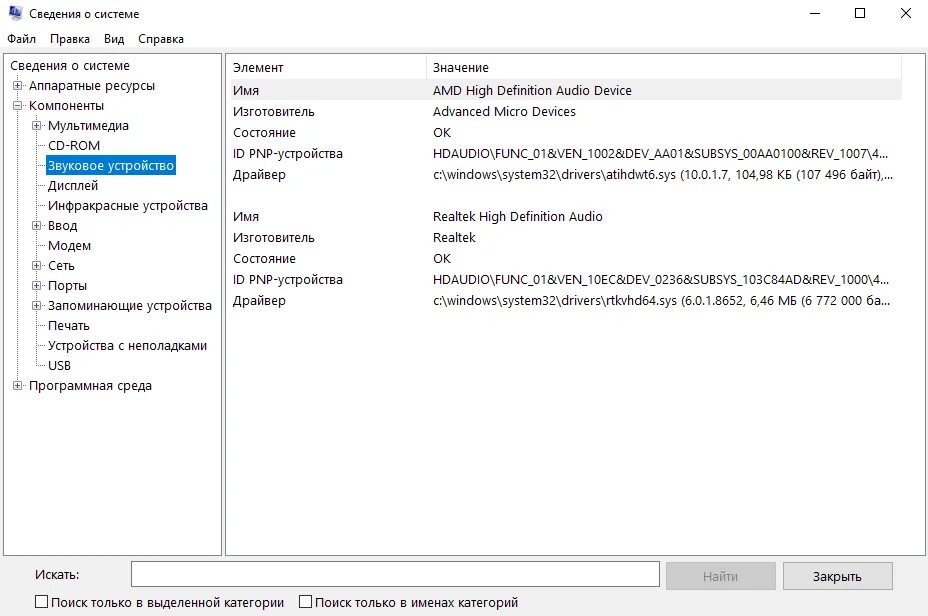Select Звуковое устройство tree item
928x616 pixels.
111,166
